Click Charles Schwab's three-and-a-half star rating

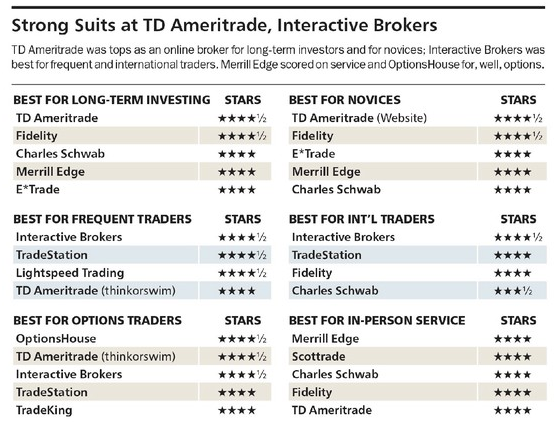513,291
